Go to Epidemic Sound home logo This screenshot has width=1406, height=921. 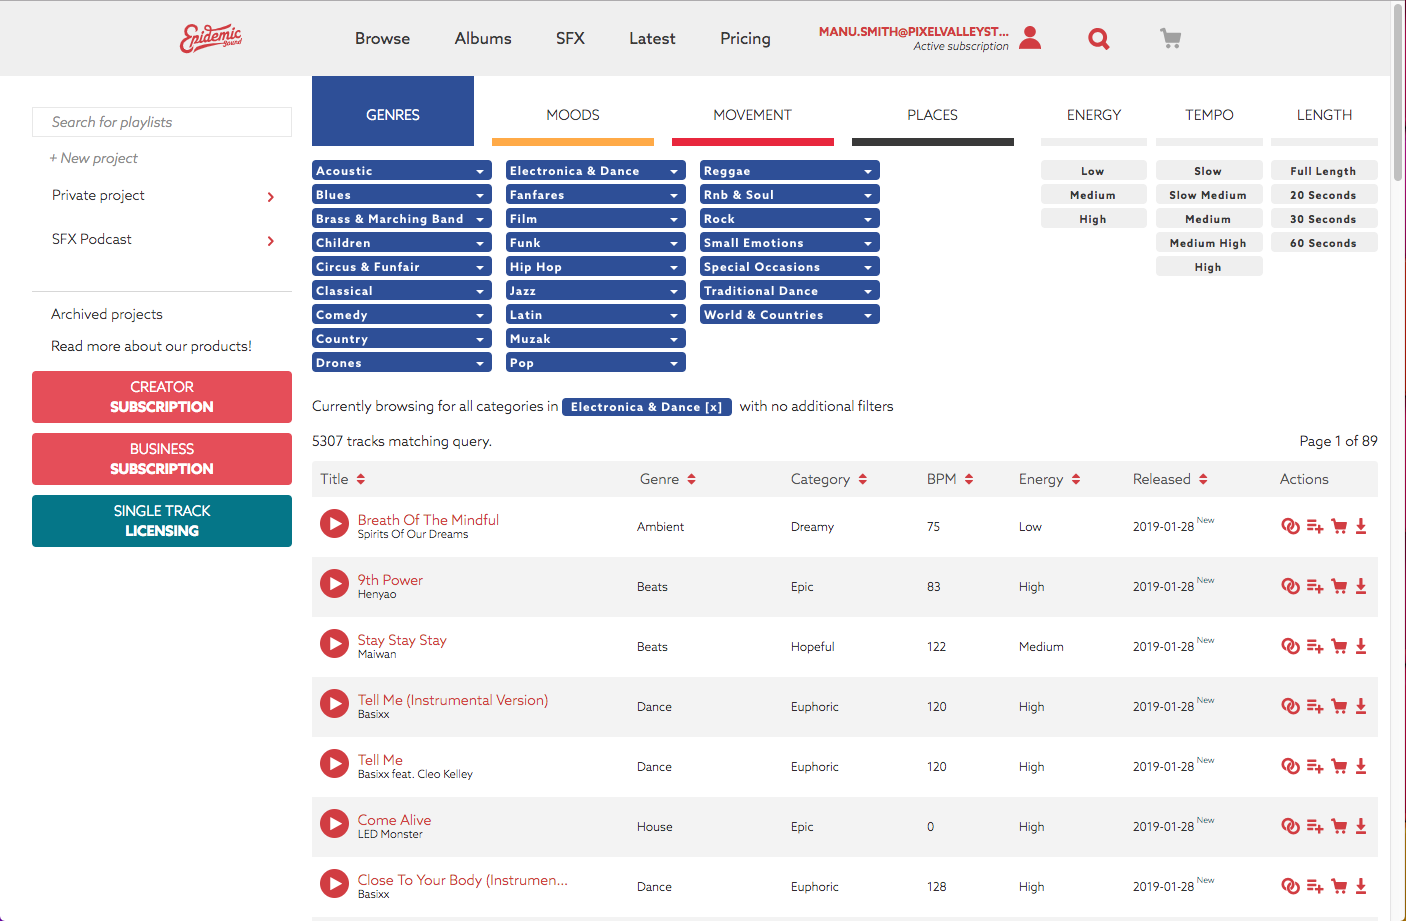tap(211, 38)
